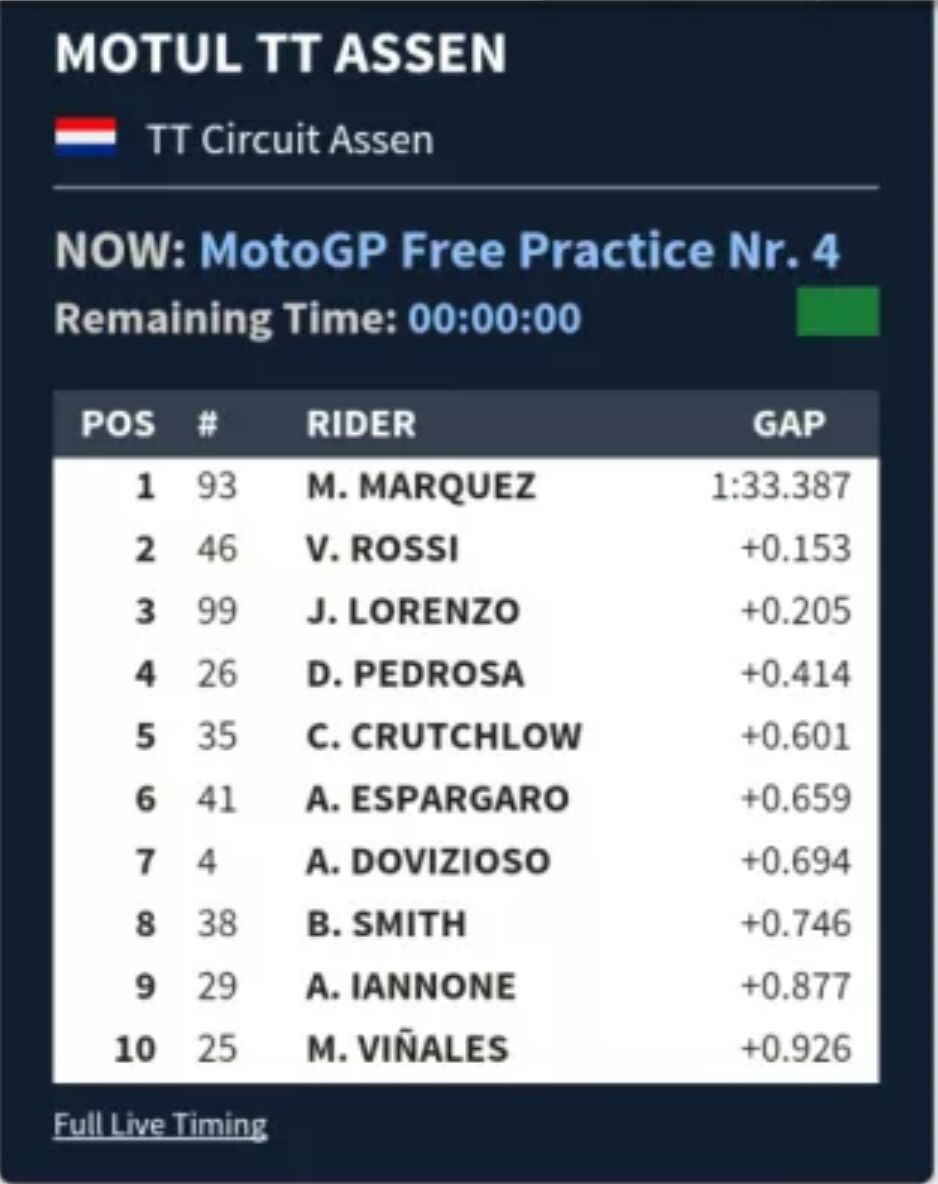The height and width of the screenshot is (1184, 938).
Task: Open the Full Live Timing link
Action: 160,1125
